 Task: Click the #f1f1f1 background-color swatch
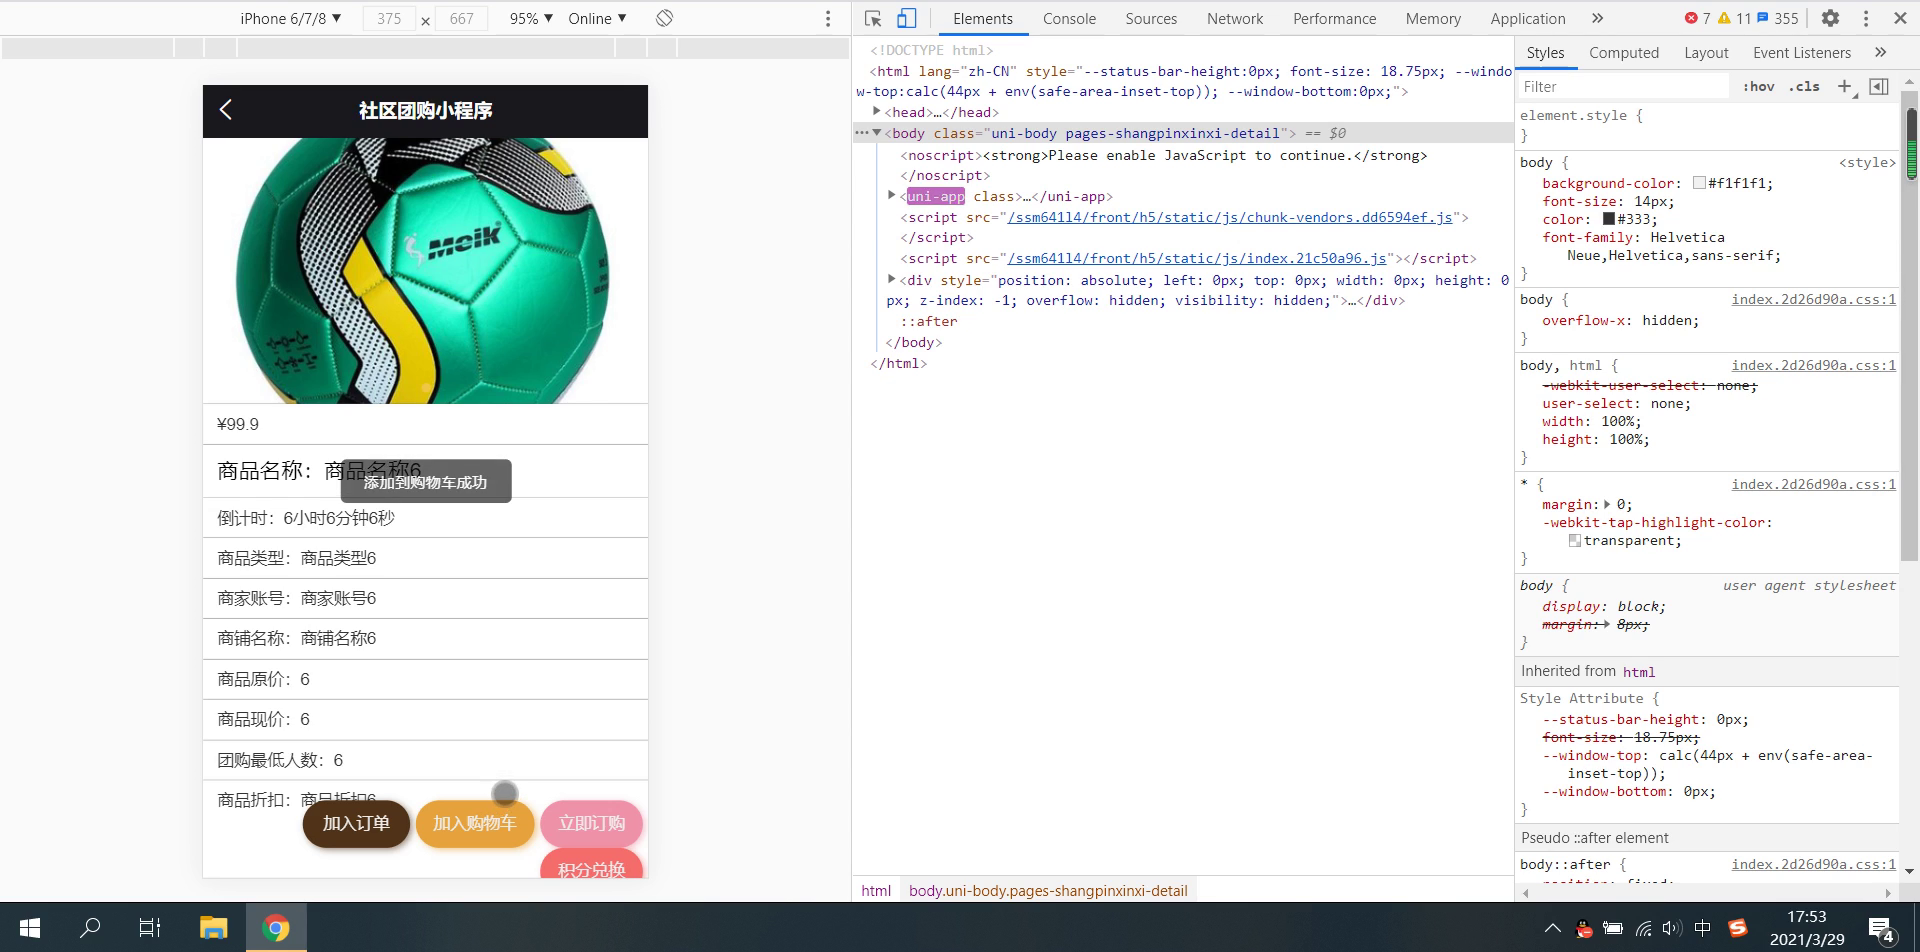point(1699,183)
